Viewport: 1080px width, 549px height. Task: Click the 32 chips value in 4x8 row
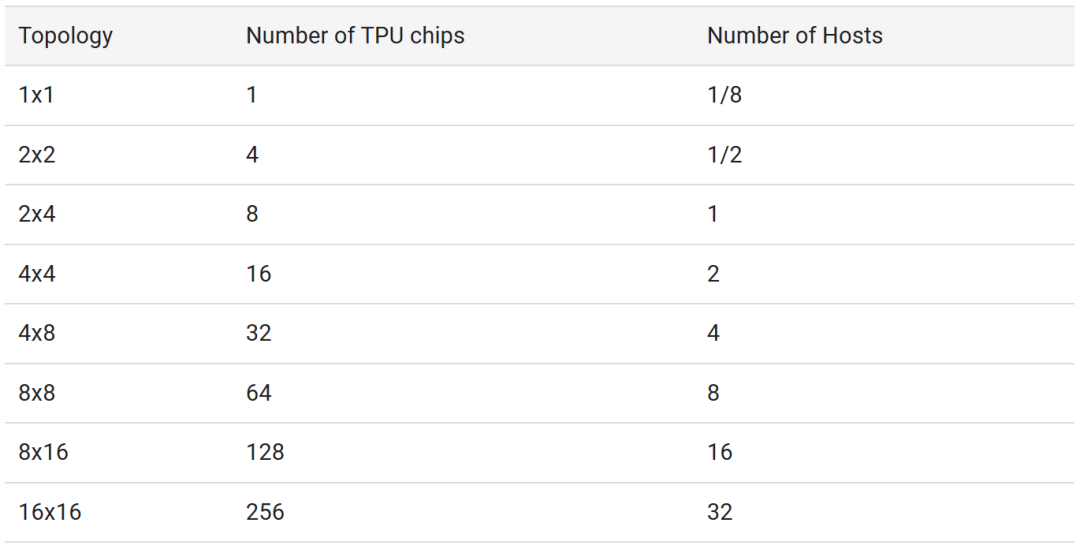258,333
